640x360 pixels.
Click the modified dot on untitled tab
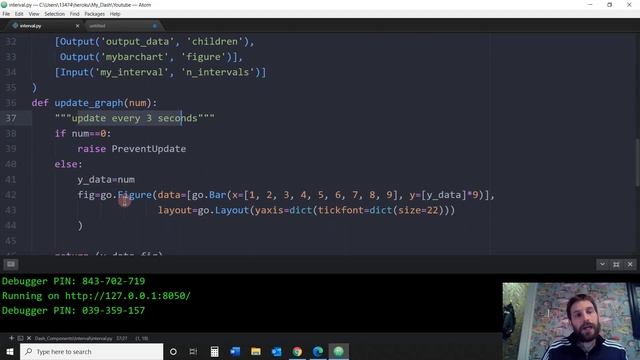[x=155, y=26]
